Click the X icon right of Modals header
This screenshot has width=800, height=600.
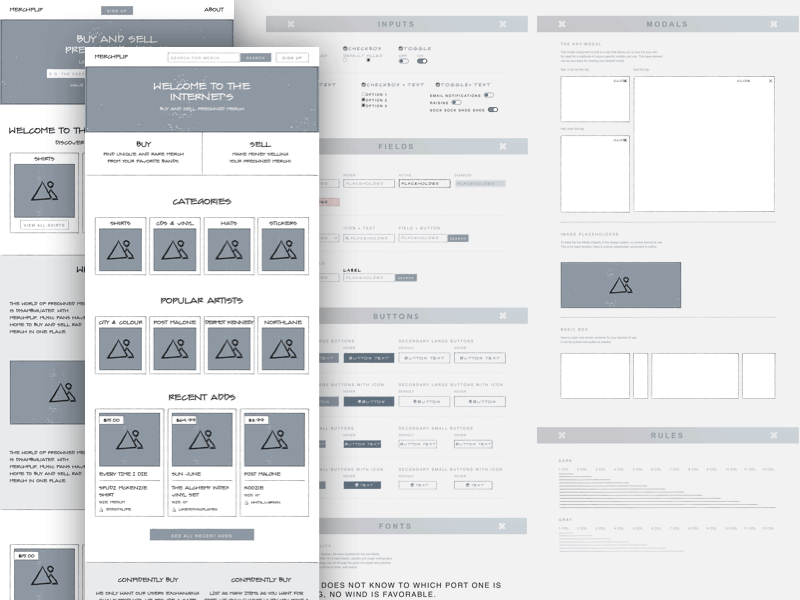[x=774, y=24]
